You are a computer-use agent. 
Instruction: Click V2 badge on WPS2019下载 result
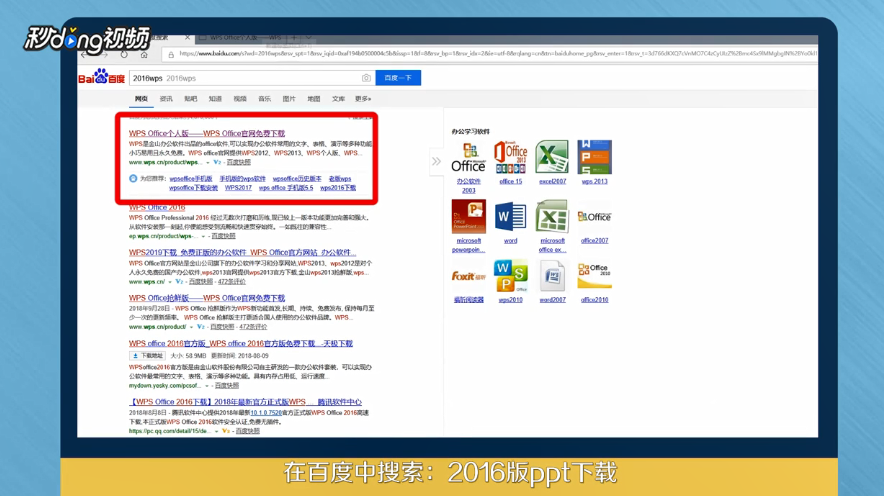coord(179,281)
